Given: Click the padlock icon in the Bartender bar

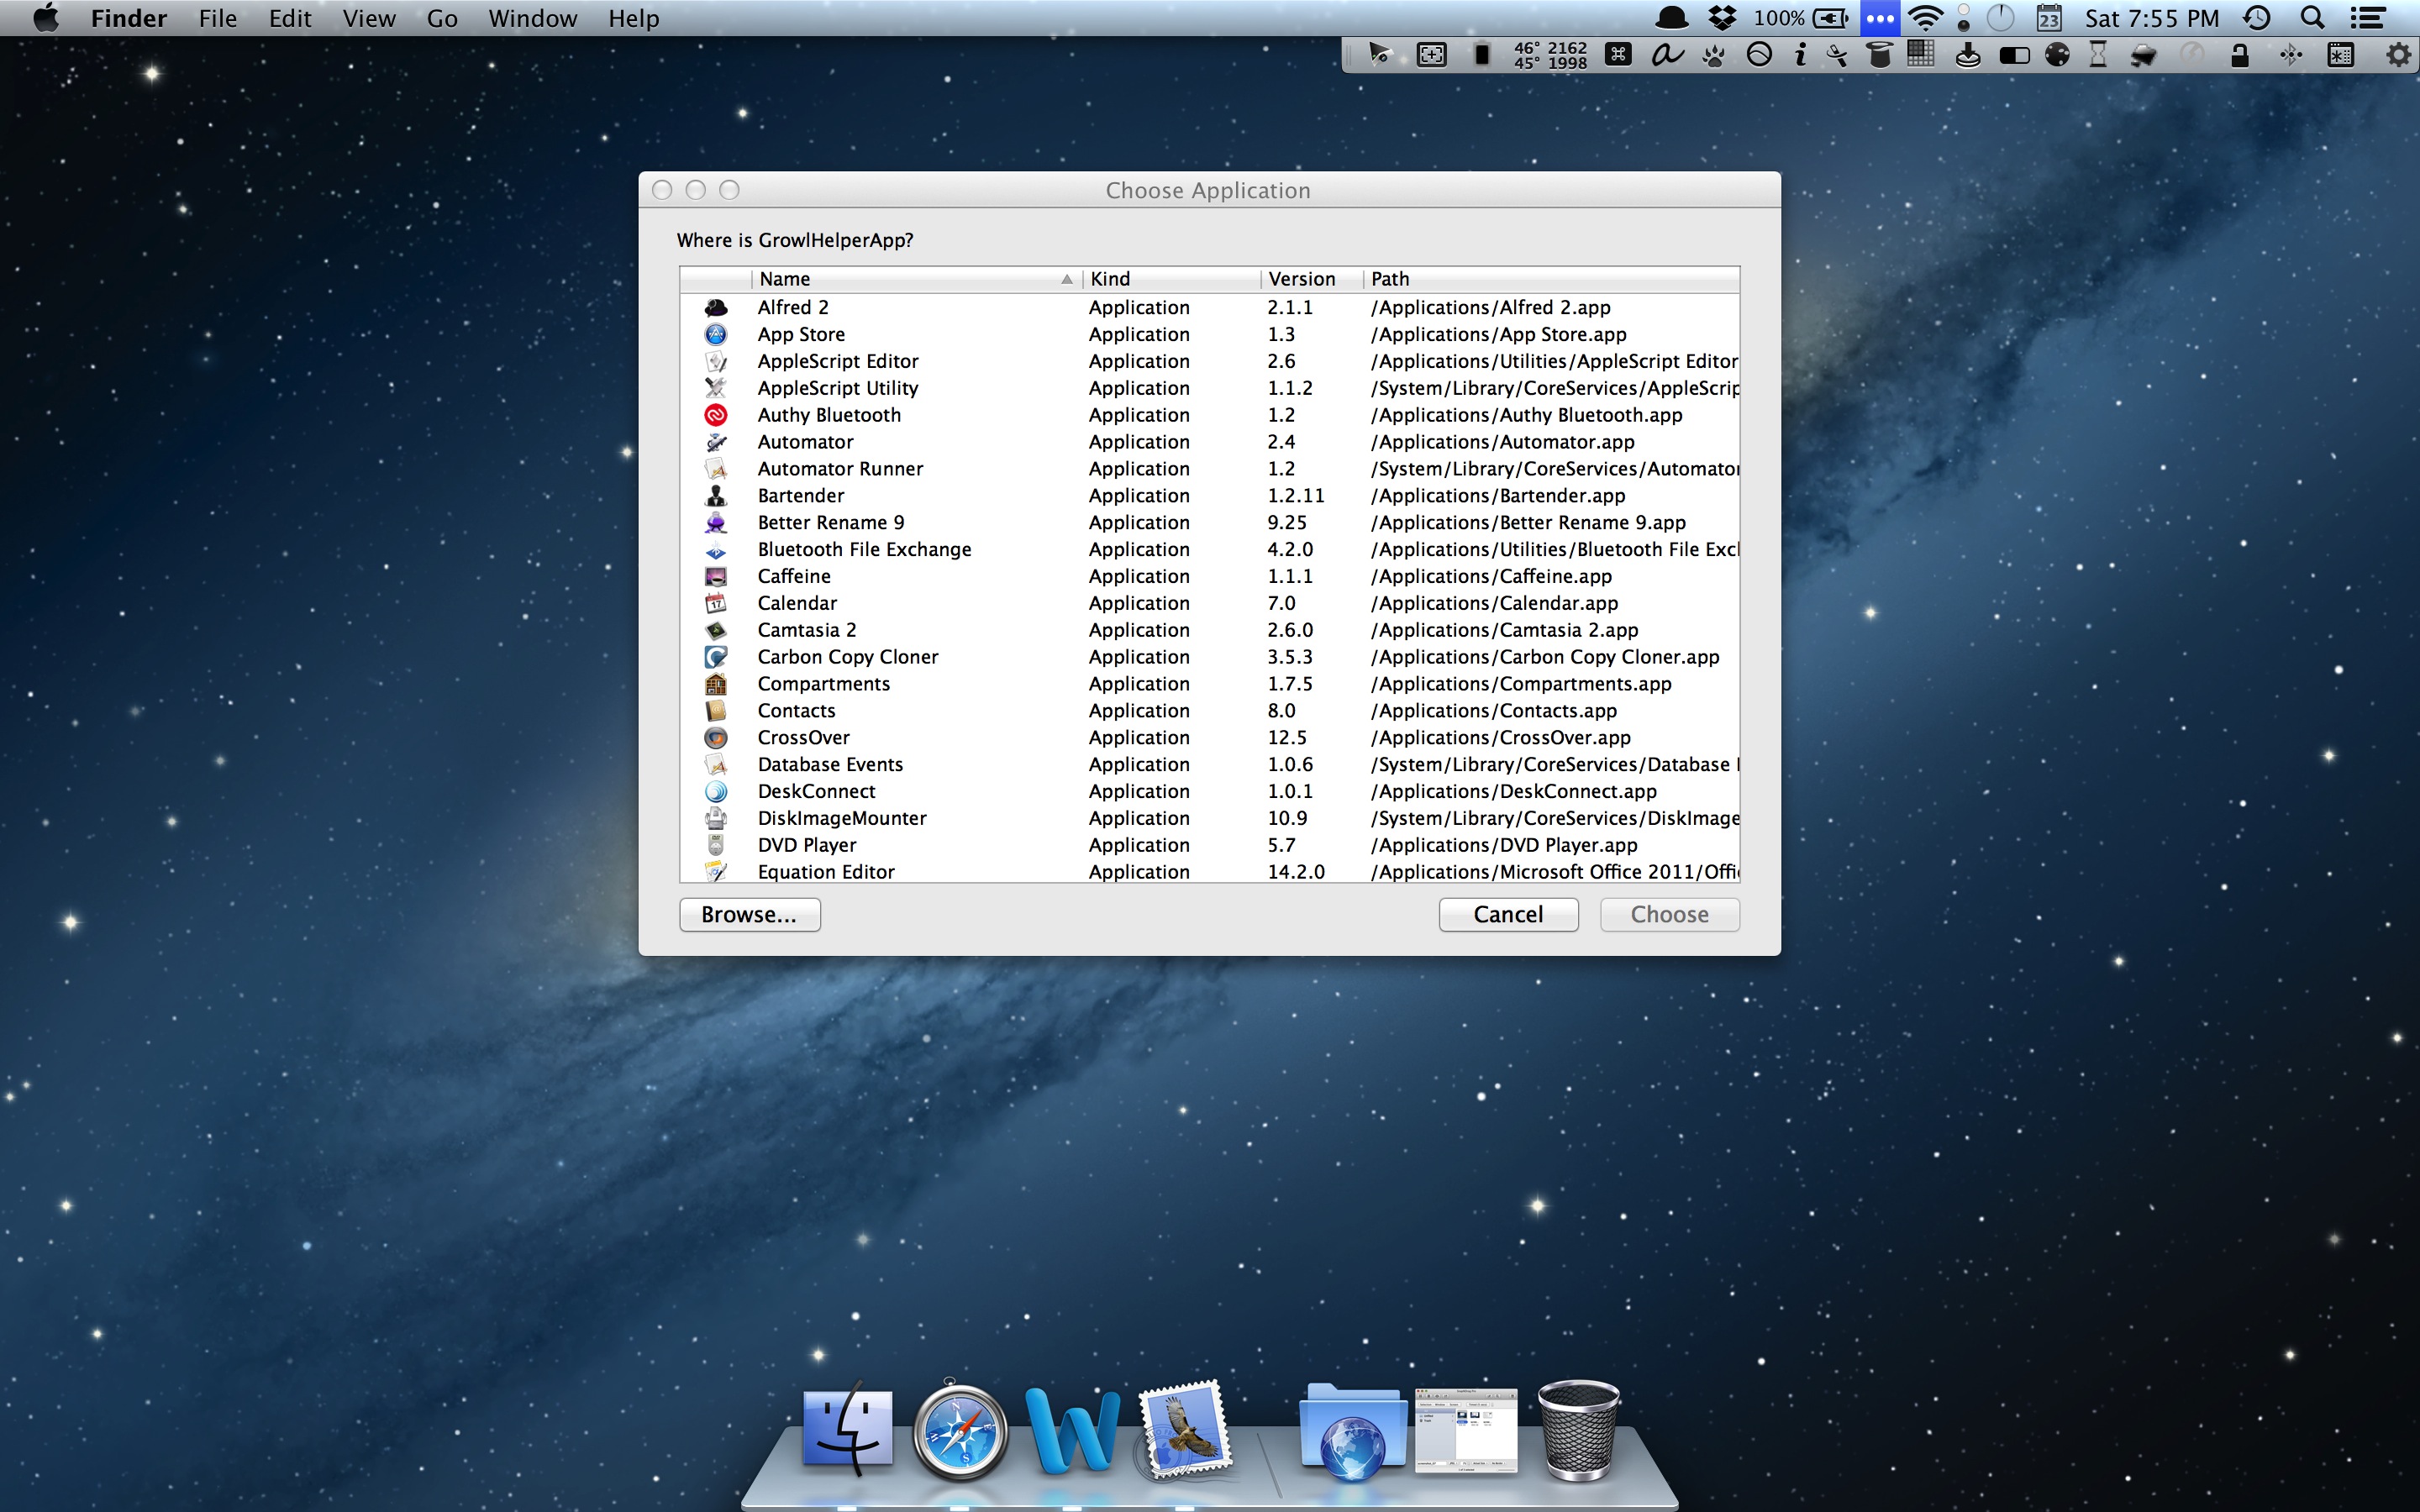Looking at the screenshot, I should [x=2240, y=55].
